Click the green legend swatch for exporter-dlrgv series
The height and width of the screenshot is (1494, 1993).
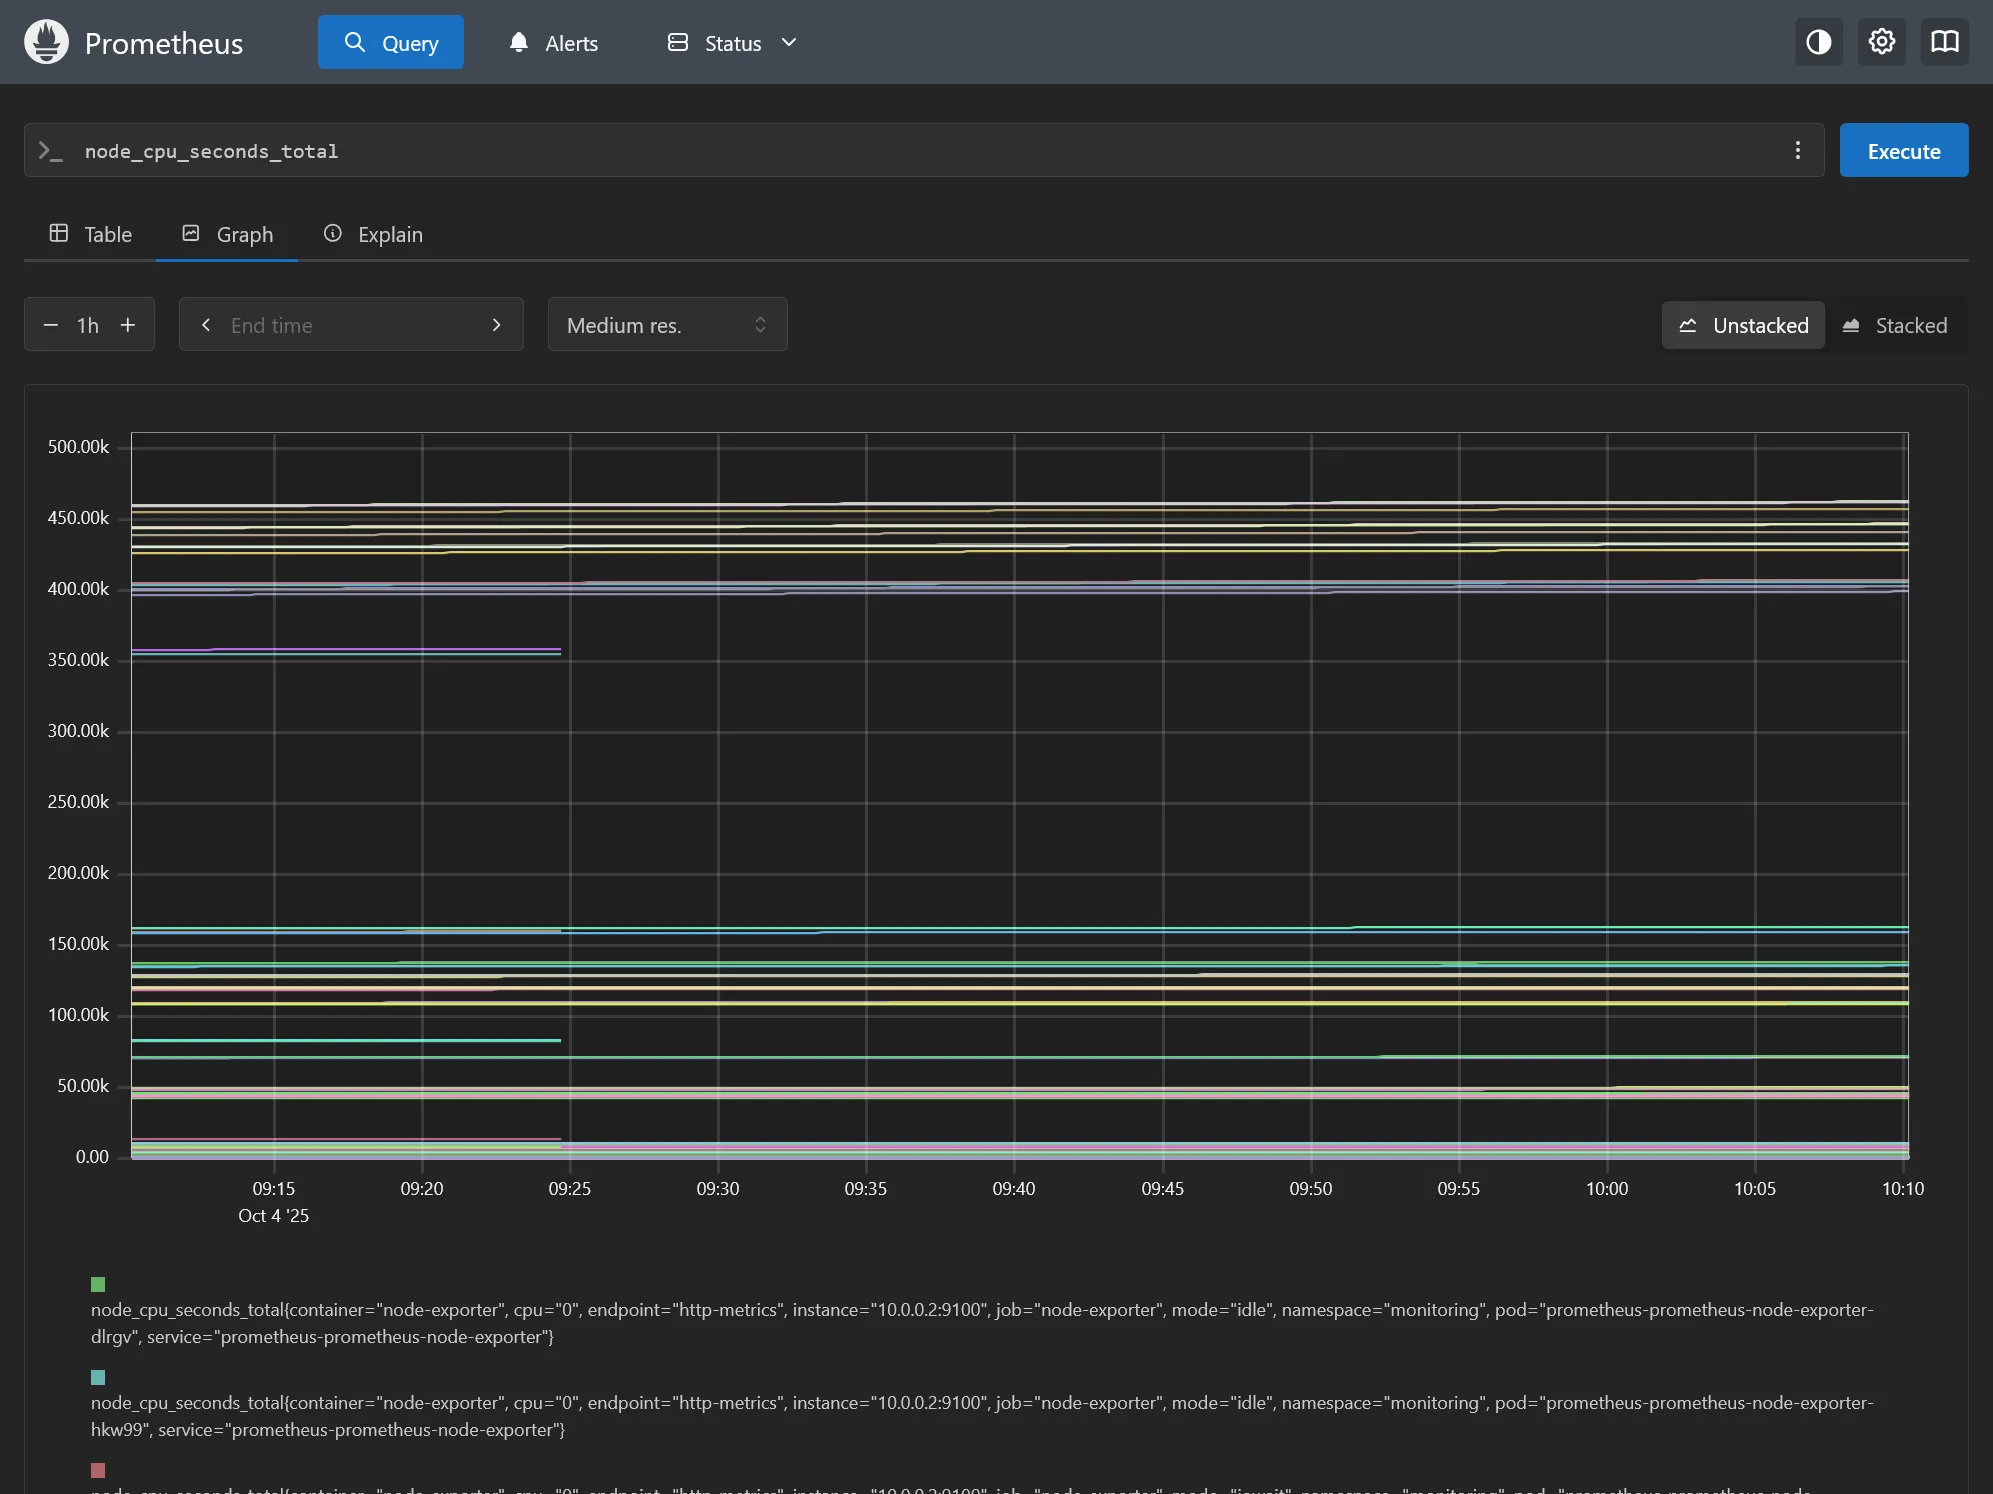[x=97, y=1284]
